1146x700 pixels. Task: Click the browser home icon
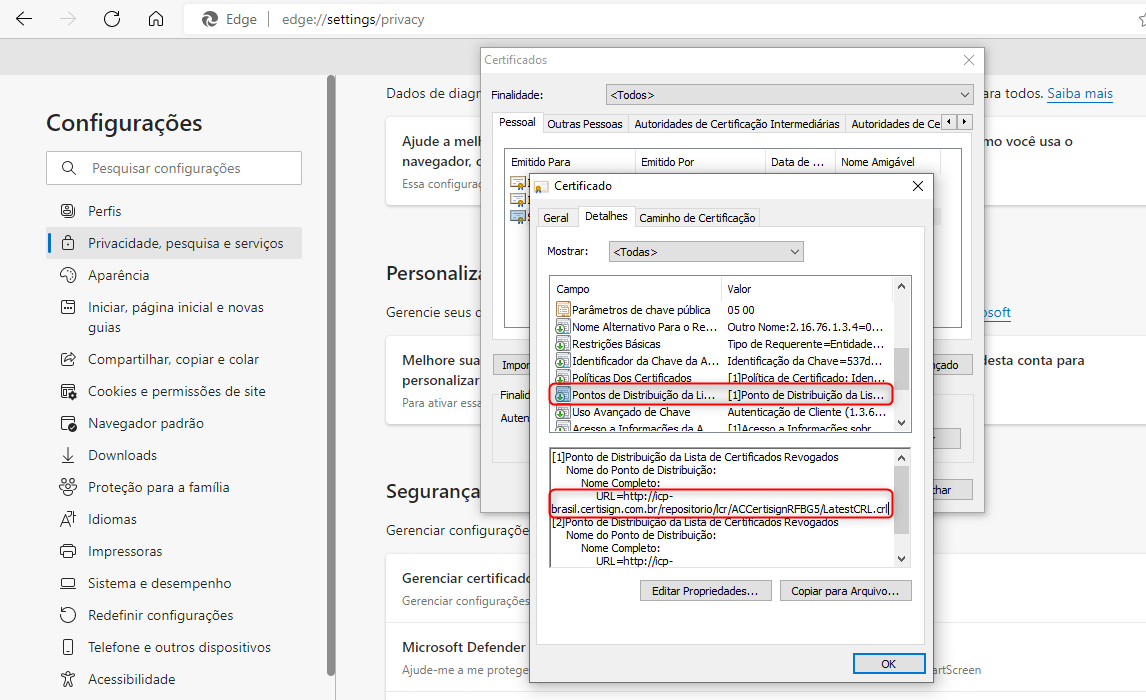155,19
